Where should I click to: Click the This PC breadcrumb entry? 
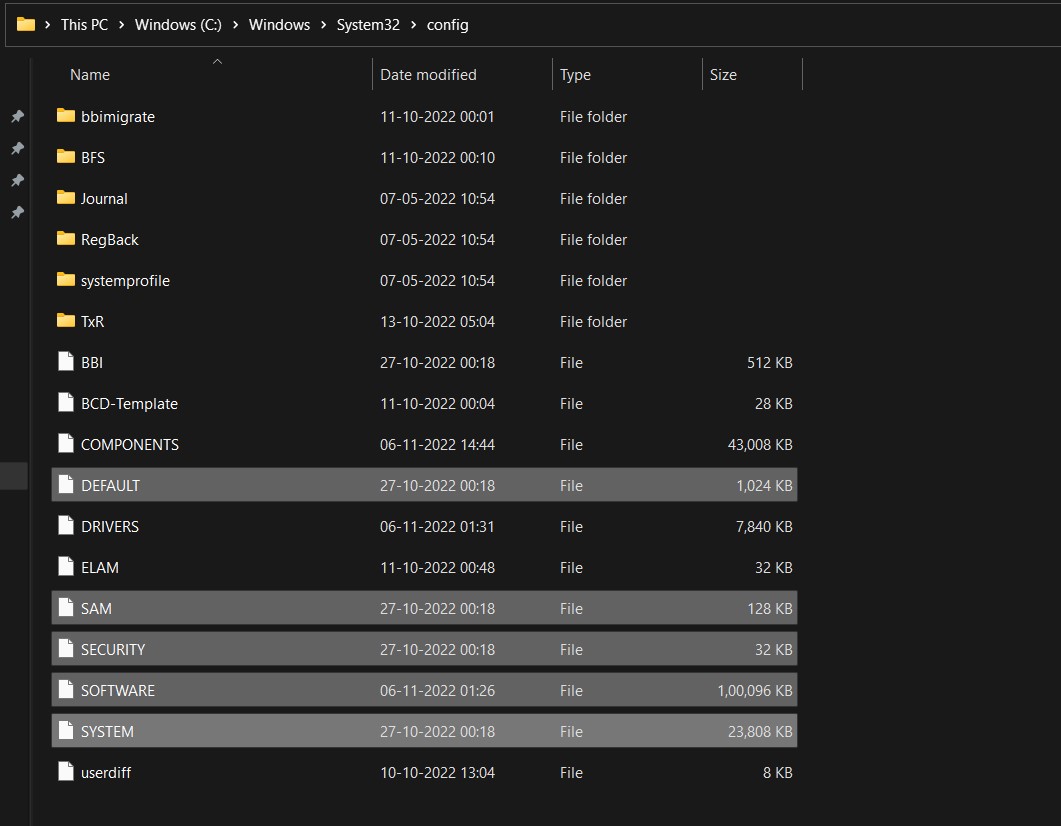(x=84, y=24)
